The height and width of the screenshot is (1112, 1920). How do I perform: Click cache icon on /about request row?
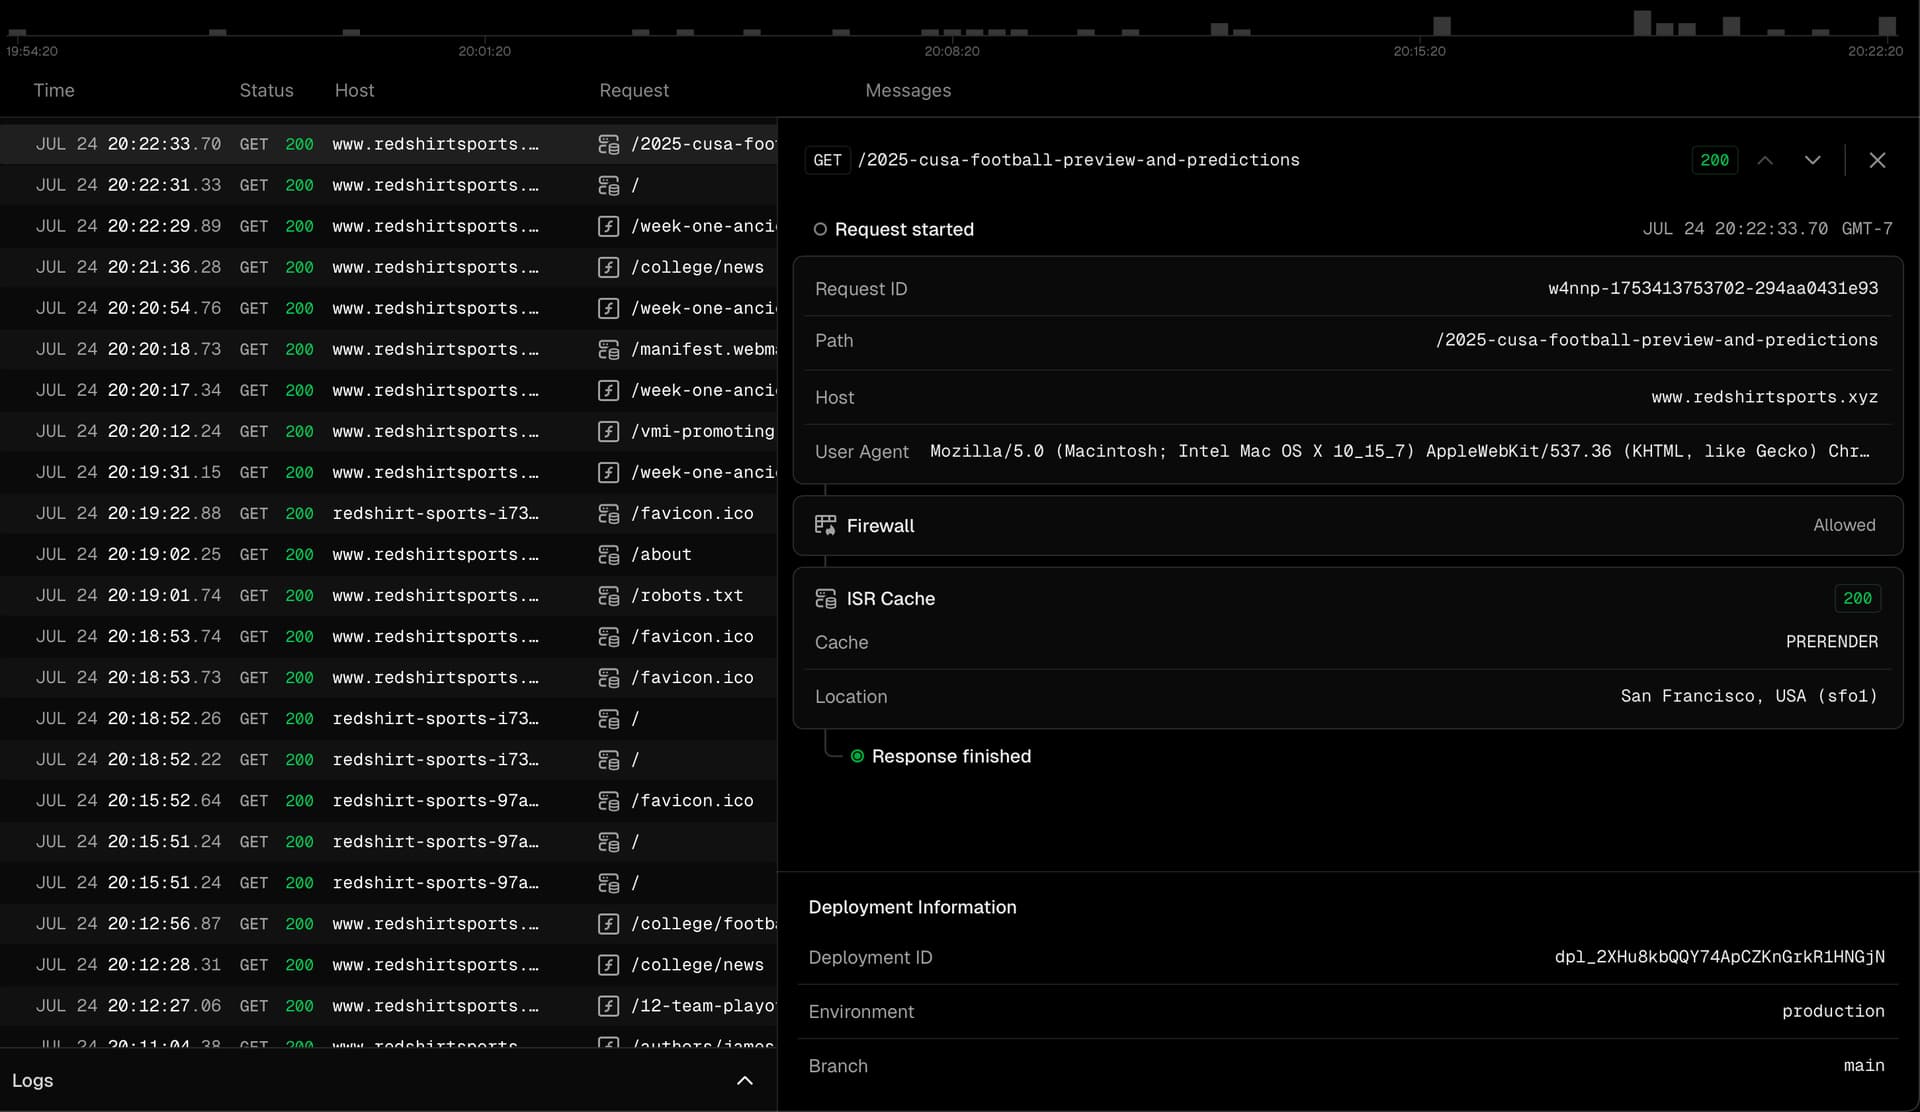[608, 555]
